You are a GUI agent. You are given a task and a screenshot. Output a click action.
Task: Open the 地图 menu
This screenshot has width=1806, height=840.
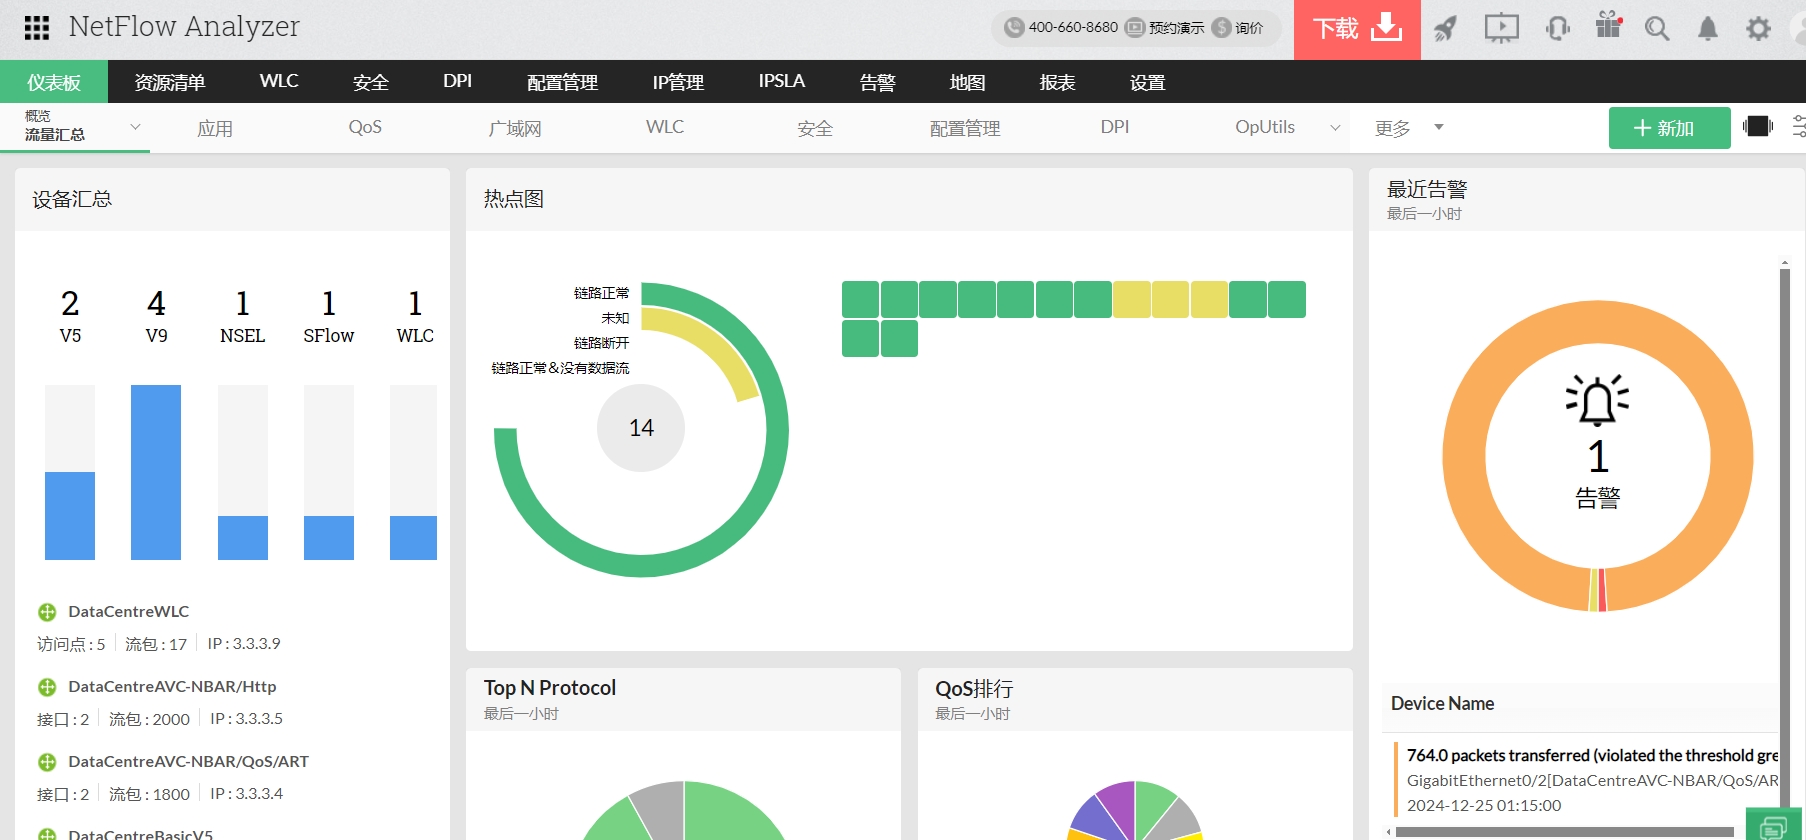click(x=967, y=82)
